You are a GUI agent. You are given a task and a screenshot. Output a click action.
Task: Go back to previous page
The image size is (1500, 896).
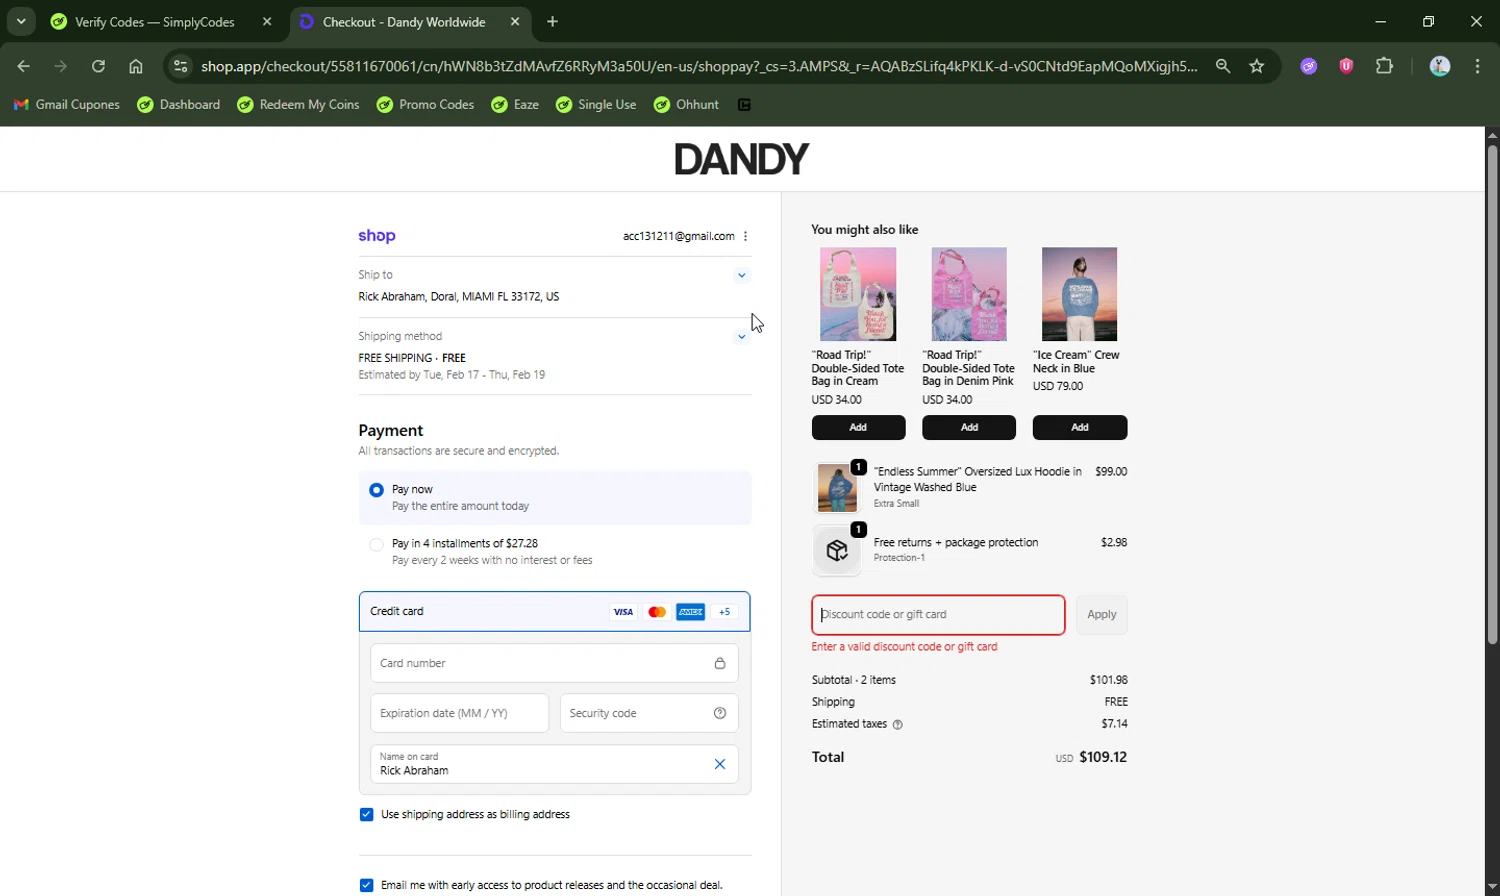[24, 66]
